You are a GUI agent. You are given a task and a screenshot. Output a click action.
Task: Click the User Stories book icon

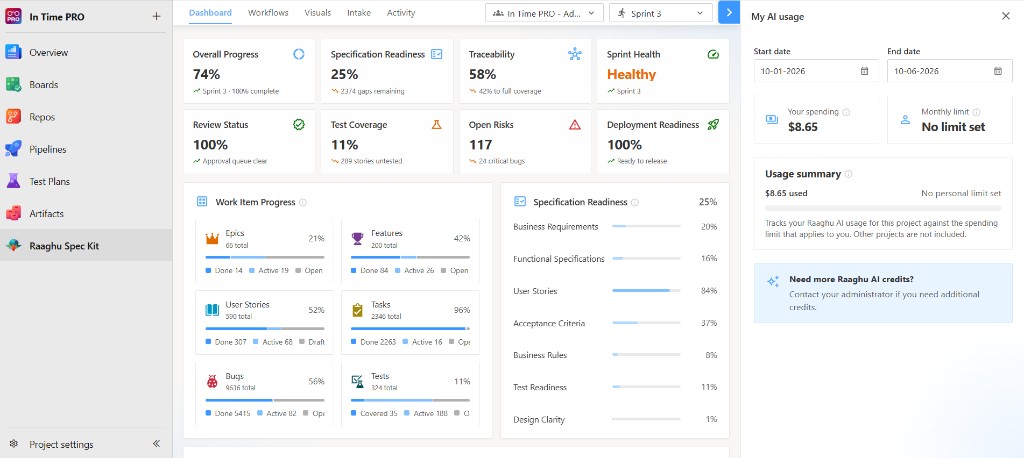[212, 310]
